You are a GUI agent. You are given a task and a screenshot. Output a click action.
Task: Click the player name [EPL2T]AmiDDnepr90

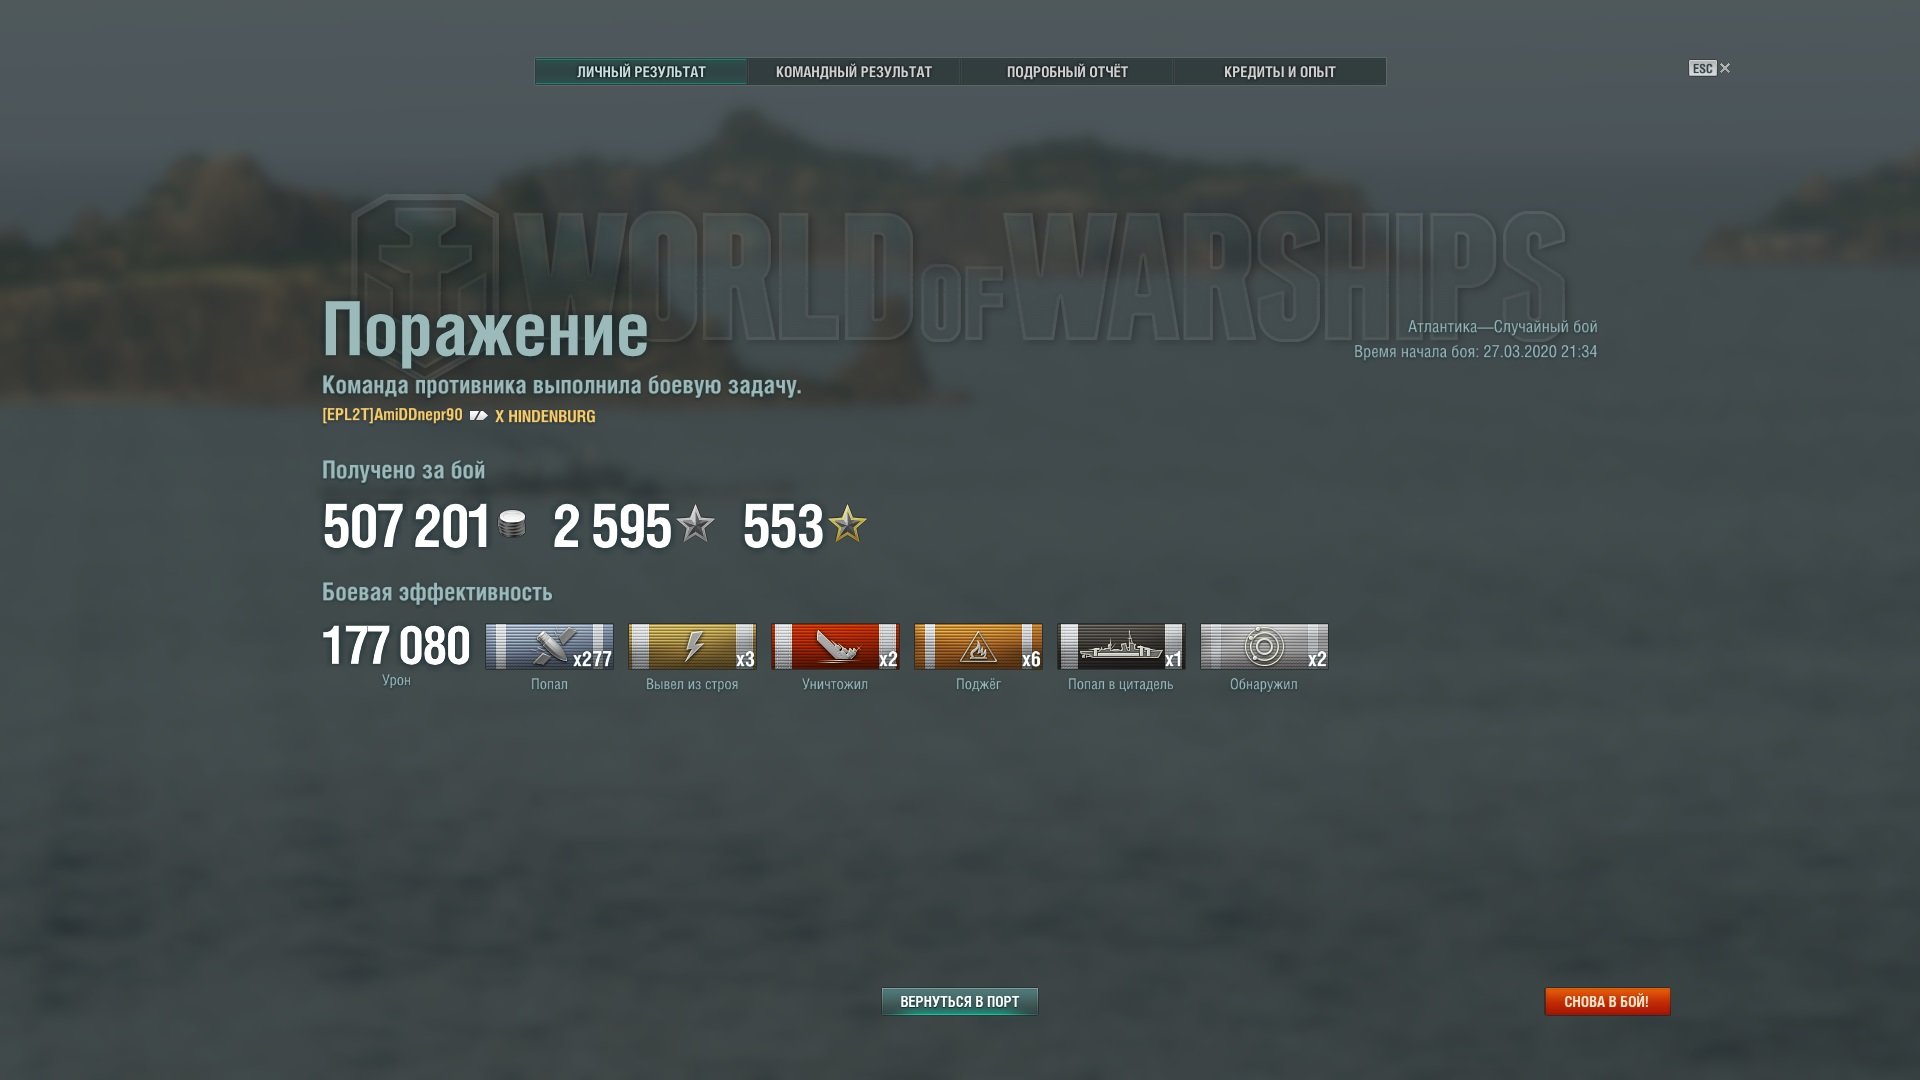coord(392,415)
